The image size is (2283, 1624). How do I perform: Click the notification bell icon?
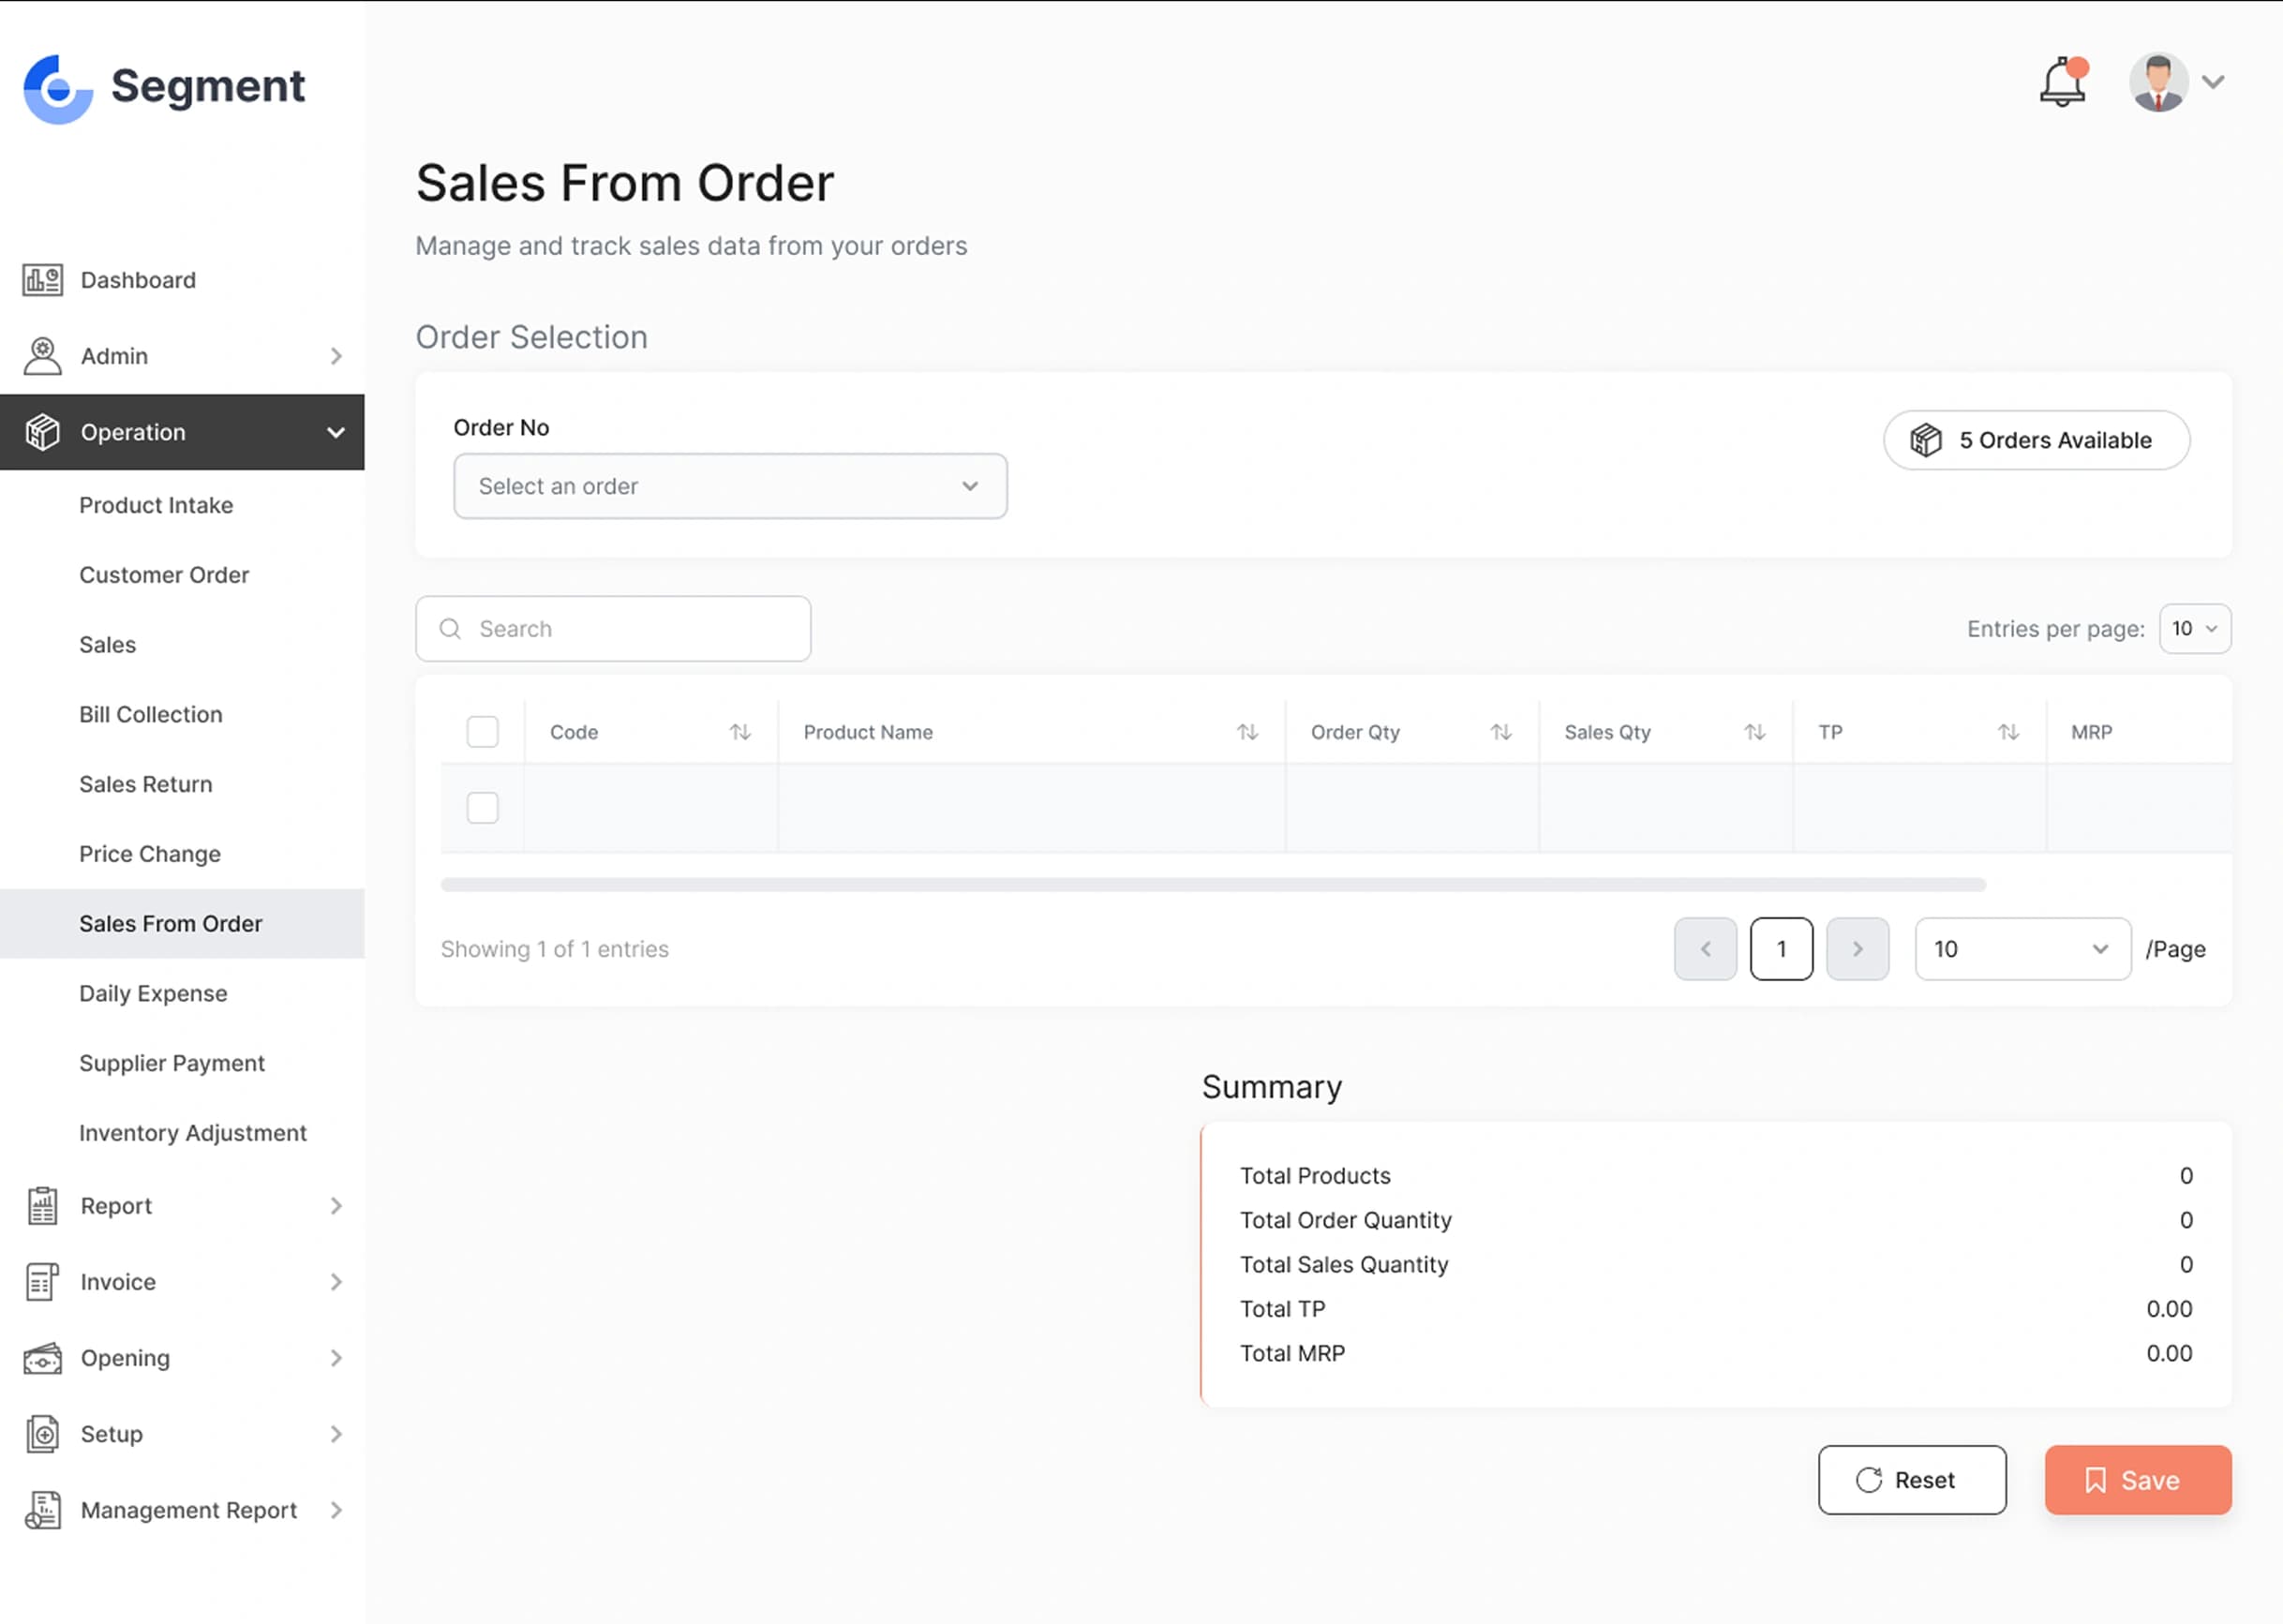point(2062,83)
